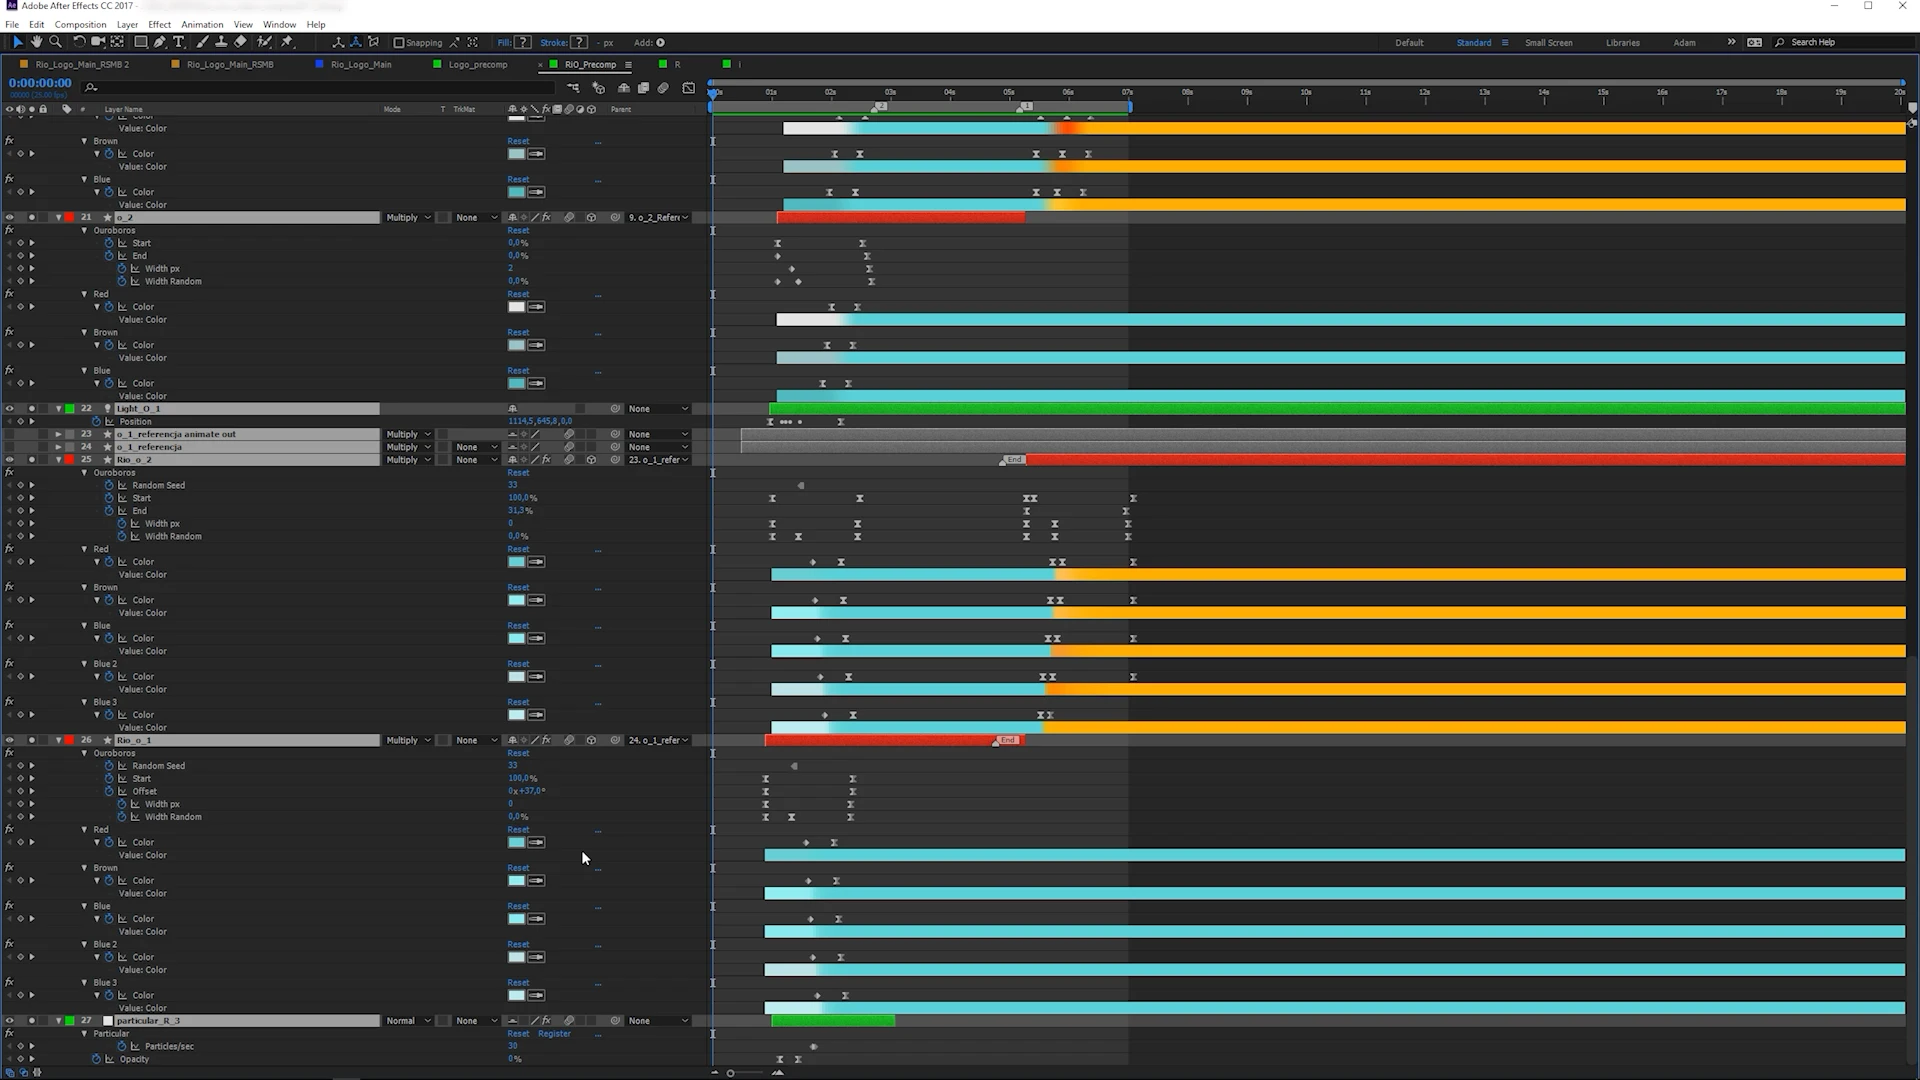
Task: Click the current timecode display
Action: 40,83
